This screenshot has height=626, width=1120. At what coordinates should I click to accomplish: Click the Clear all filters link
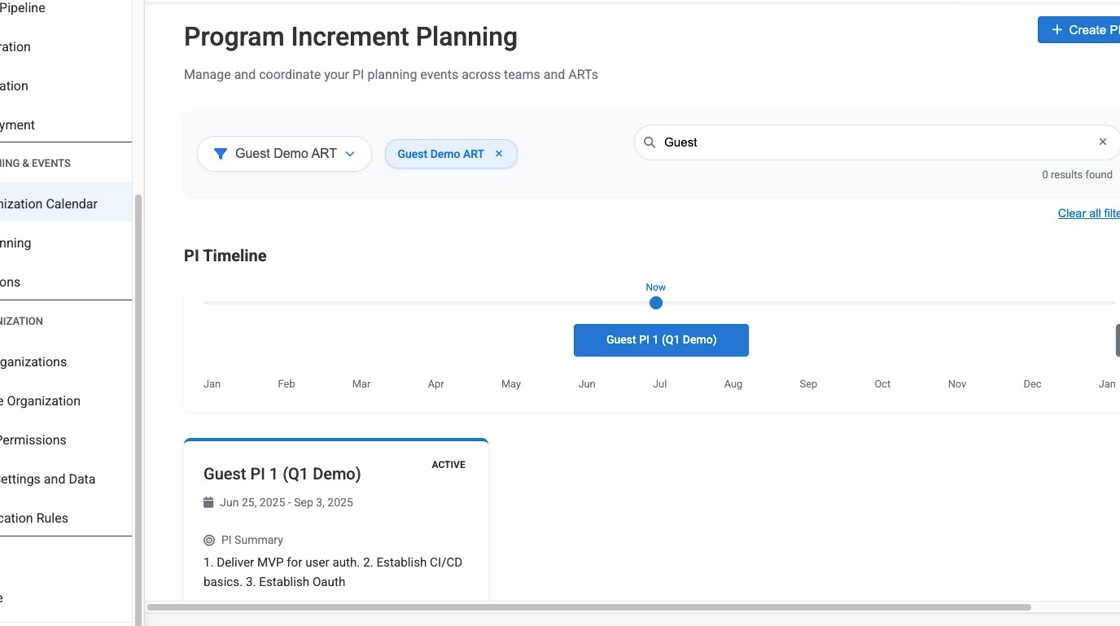point(1089,213)
